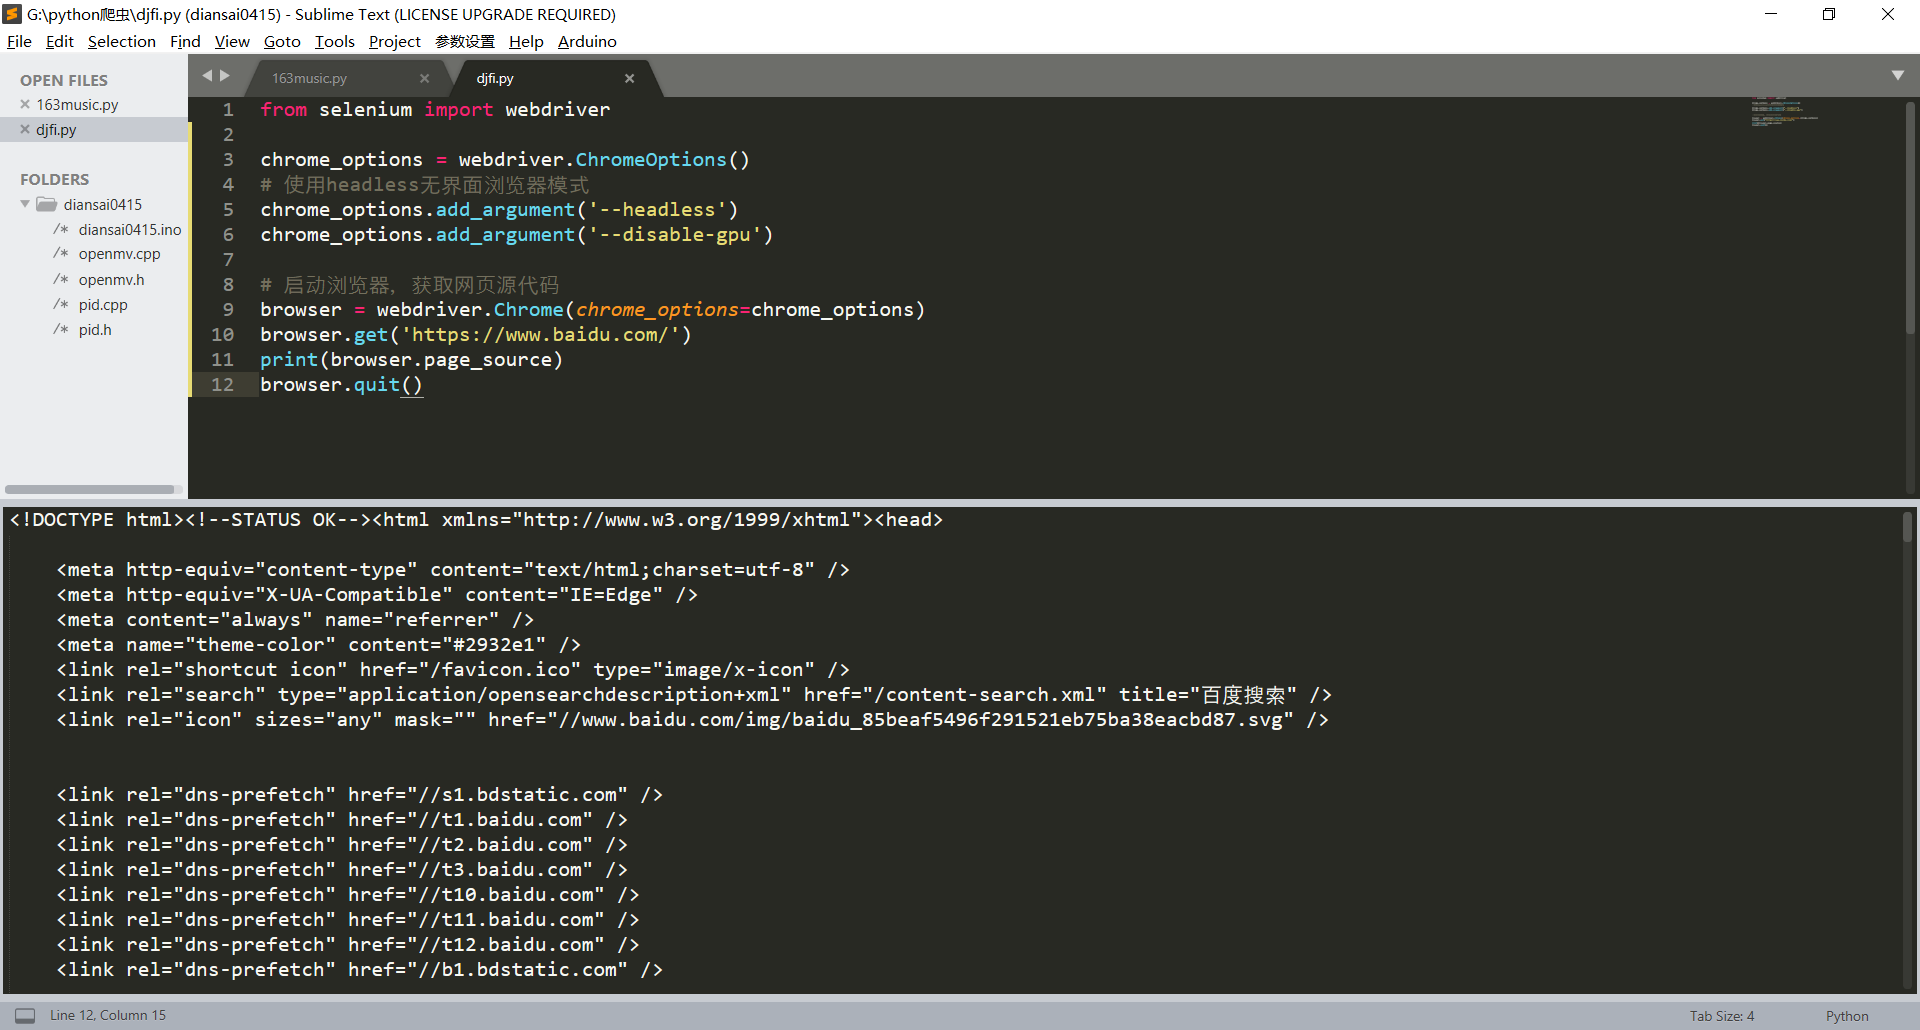Open the Tools menu
1920x1030 pixels.
coord(335,41)
